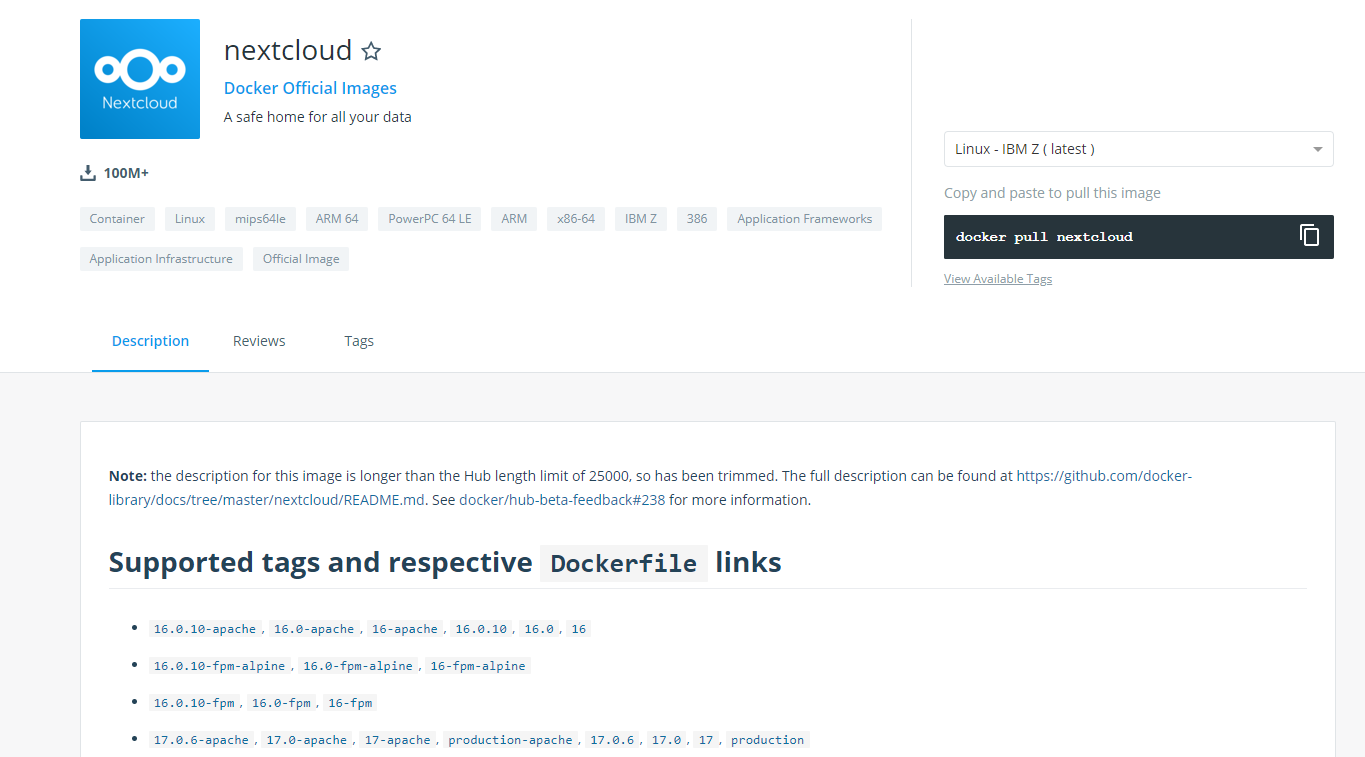Select the IBM Z chip
Viewport: 1365px width, 757px height.
coord(641,219)
